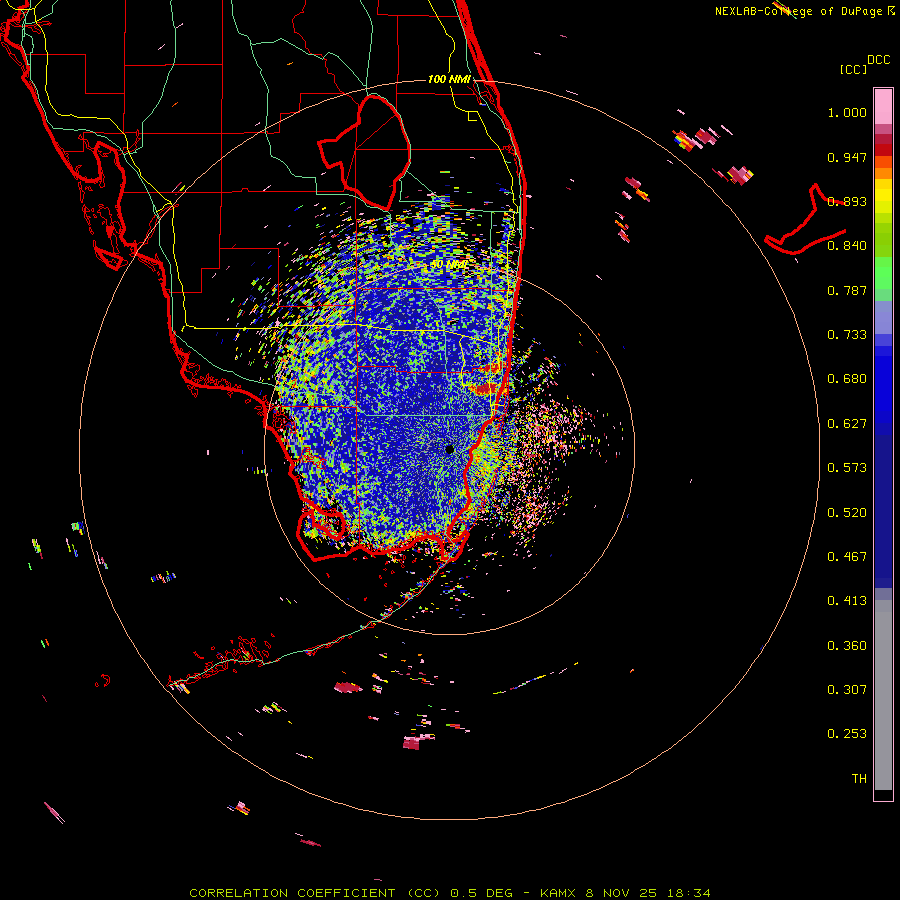
Task: Click the 50 NMI range ring label
Action: [449, 265]
